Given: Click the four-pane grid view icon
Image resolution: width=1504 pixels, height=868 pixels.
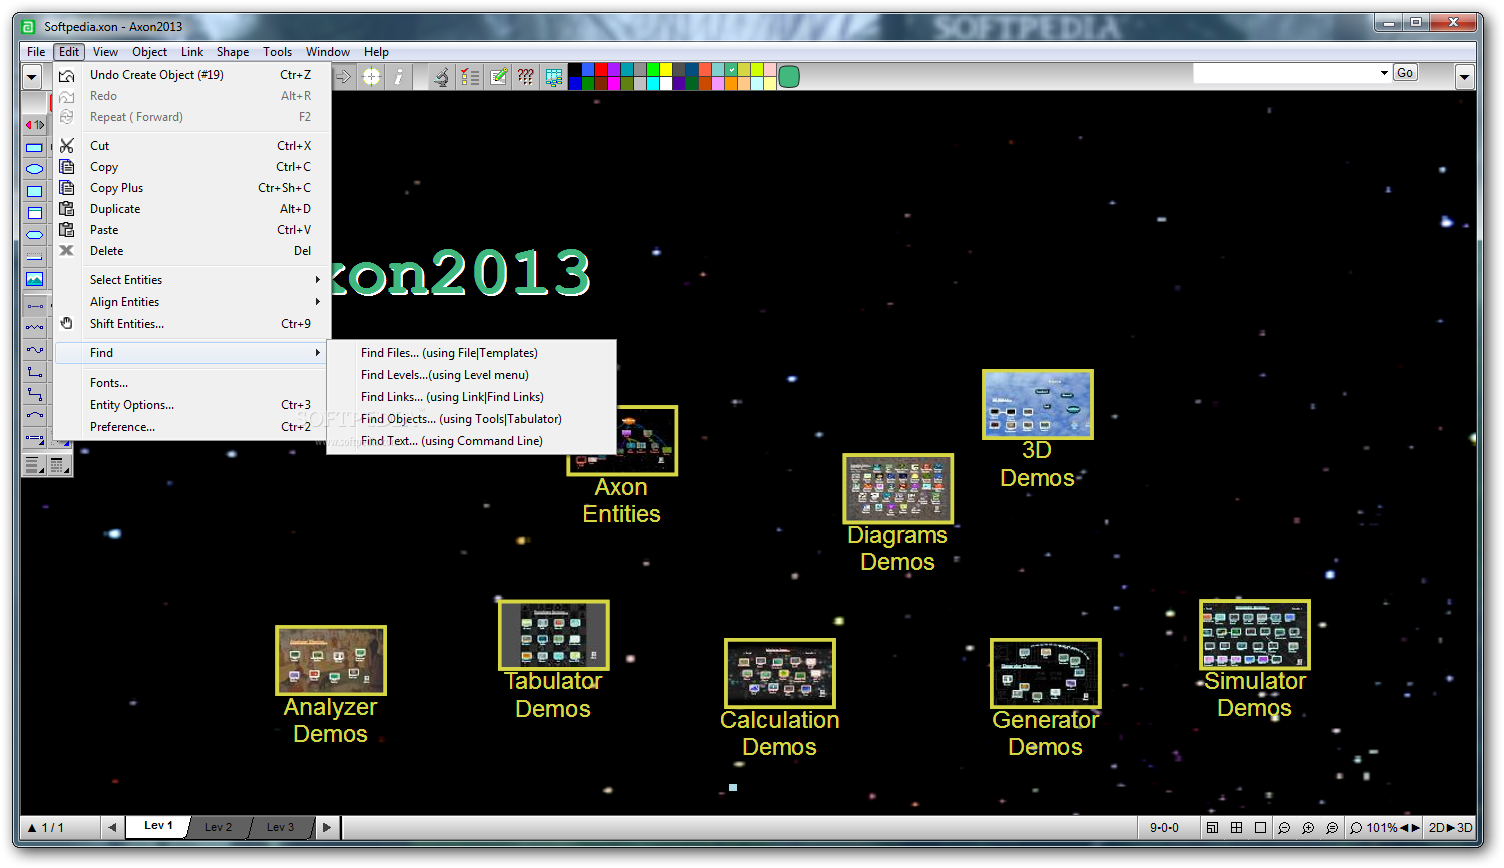Looking at the screenshot, I should 1236,828.
